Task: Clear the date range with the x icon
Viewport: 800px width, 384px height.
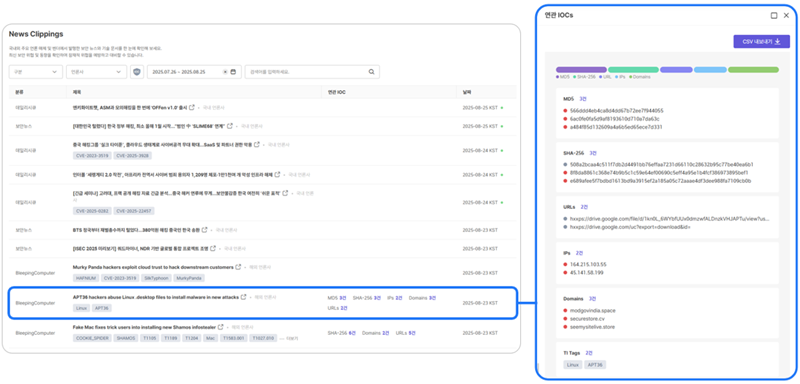Action: tap(225, 72)
